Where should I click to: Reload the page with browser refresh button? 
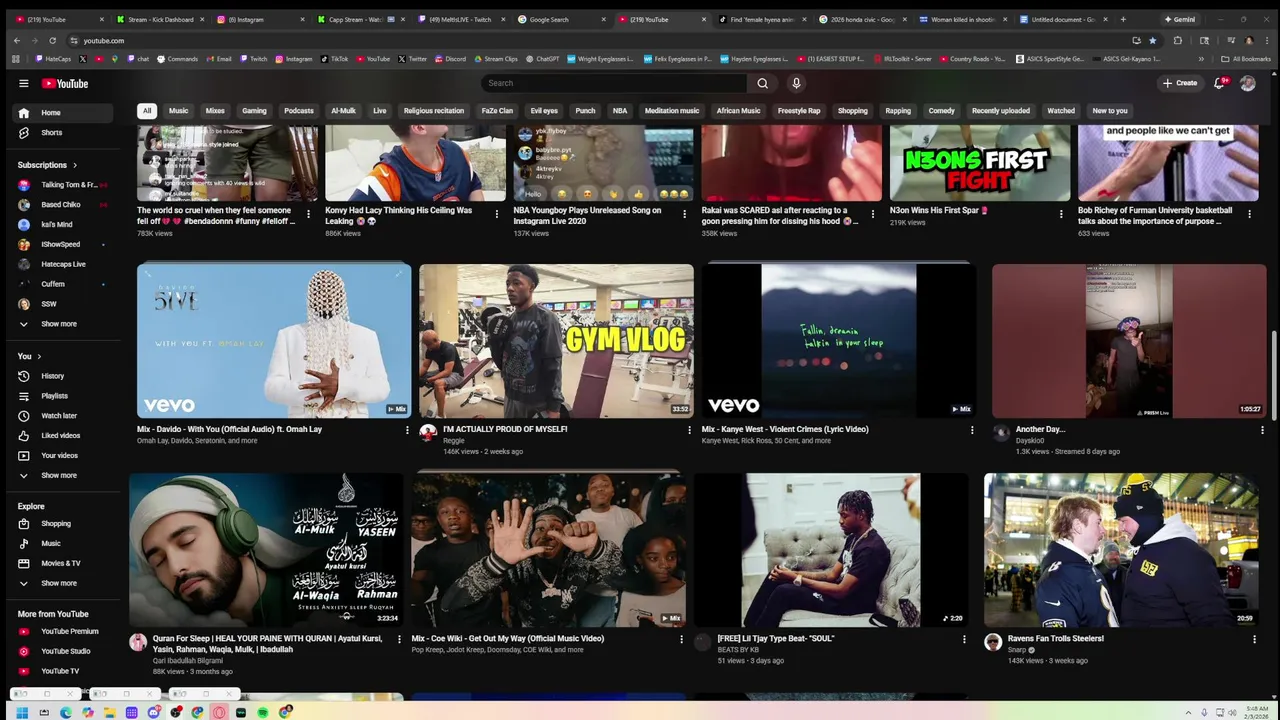coord(53,40)
